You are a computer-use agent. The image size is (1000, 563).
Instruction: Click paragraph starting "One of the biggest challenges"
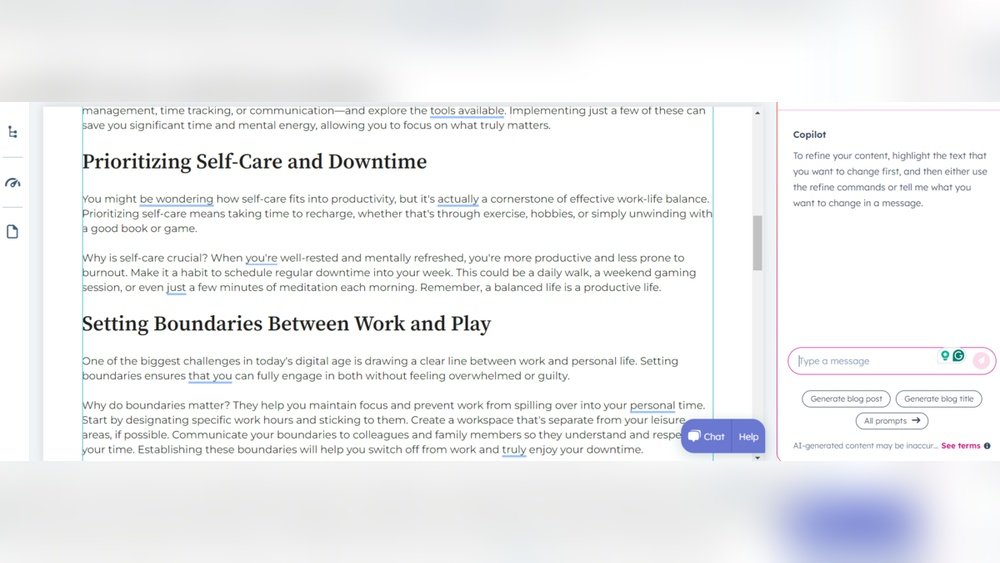click(x=380, y=368)
